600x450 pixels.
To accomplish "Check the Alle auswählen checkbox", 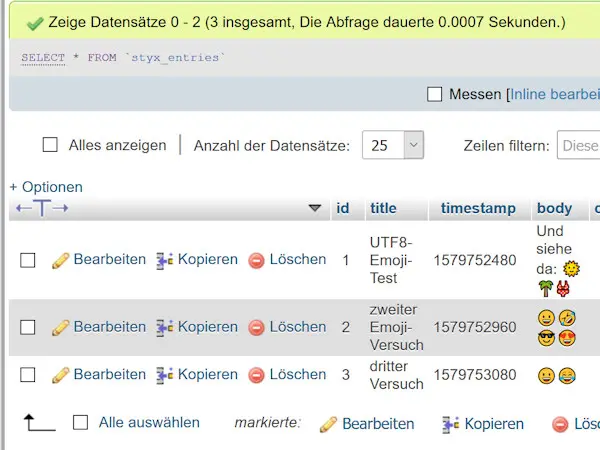I will (81, 423).
